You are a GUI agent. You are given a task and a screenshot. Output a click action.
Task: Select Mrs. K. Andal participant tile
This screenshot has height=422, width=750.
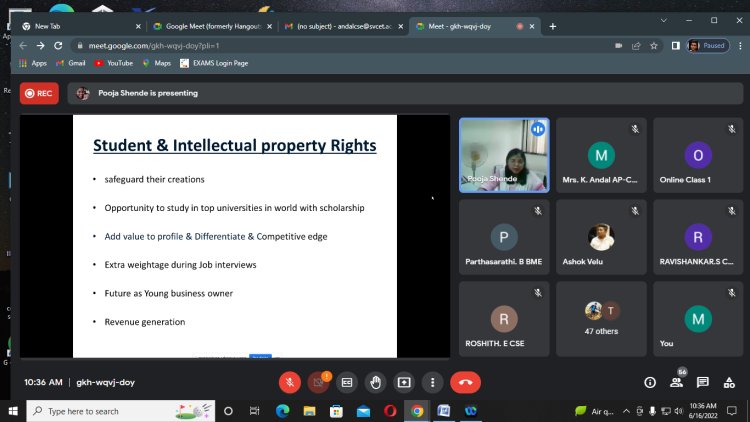(x=601, y=155)
